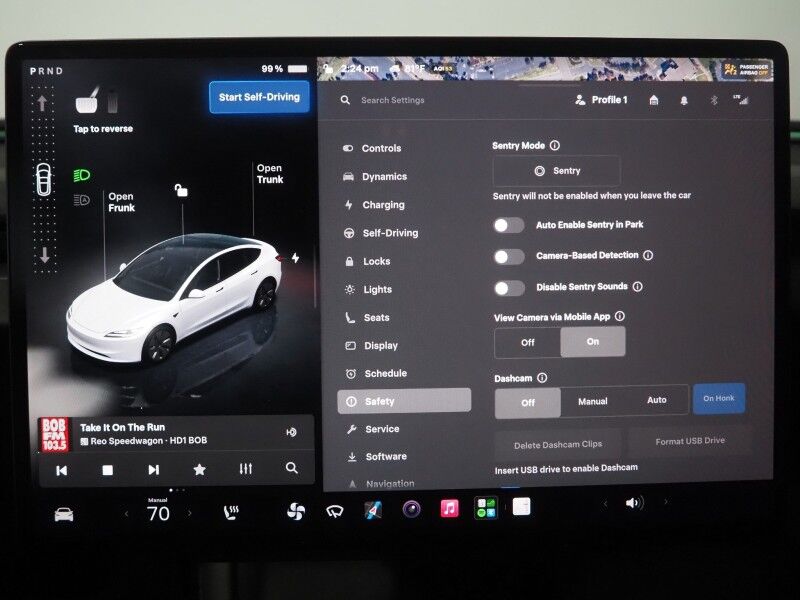Image resolution: width=800 pixels, height=600 pixels.
Task: Launch the pink music app icon
Action: [x=449, y=509]
